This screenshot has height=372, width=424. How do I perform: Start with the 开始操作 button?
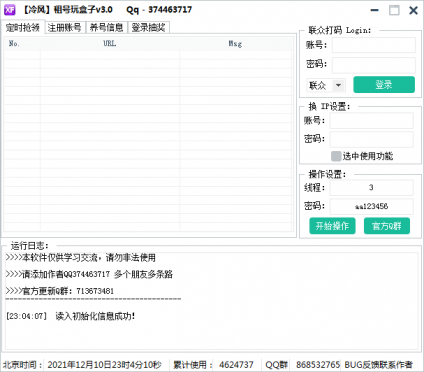click(x=332, y=226)
